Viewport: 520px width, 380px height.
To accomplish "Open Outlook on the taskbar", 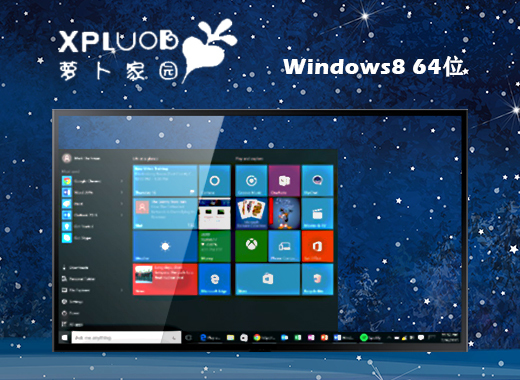I will tap(284, 338).
